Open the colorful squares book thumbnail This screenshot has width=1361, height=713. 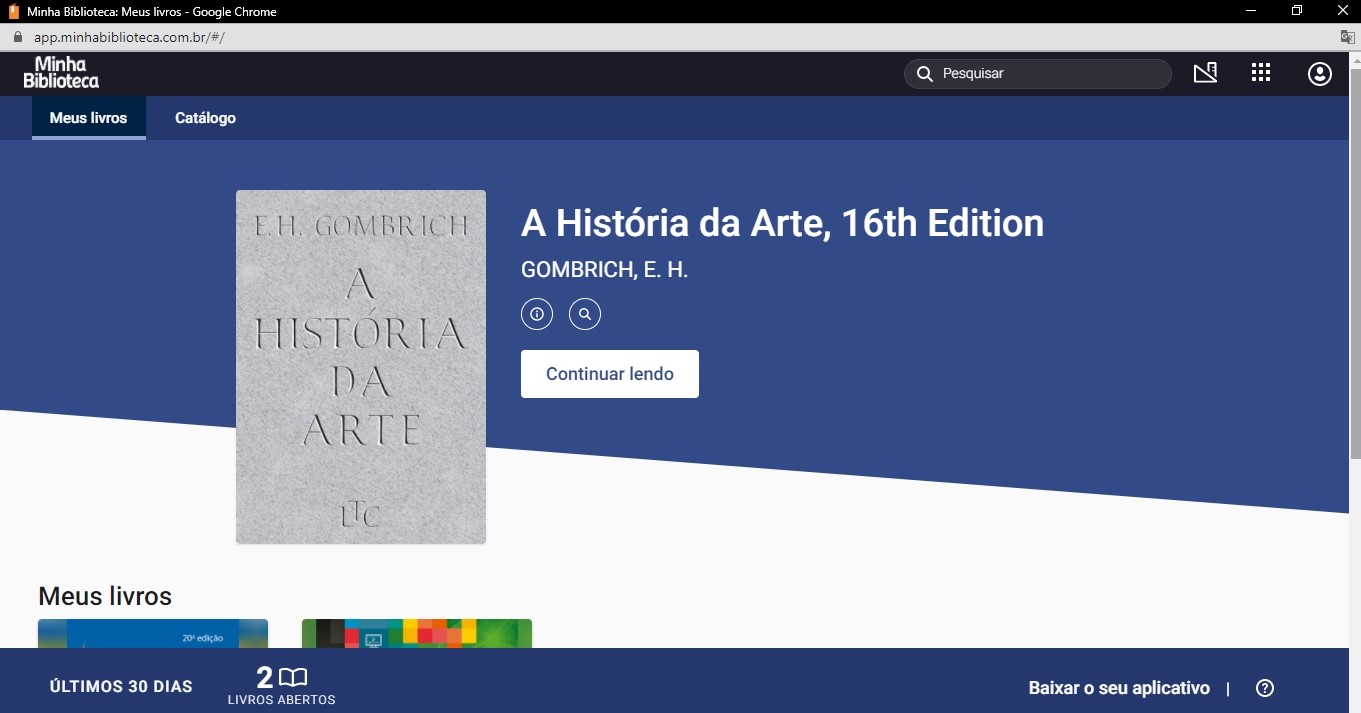coord(417,634)
